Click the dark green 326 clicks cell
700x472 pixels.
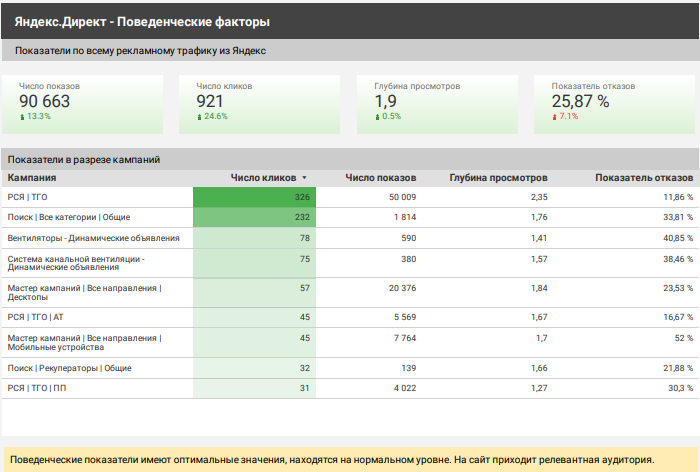255,198
